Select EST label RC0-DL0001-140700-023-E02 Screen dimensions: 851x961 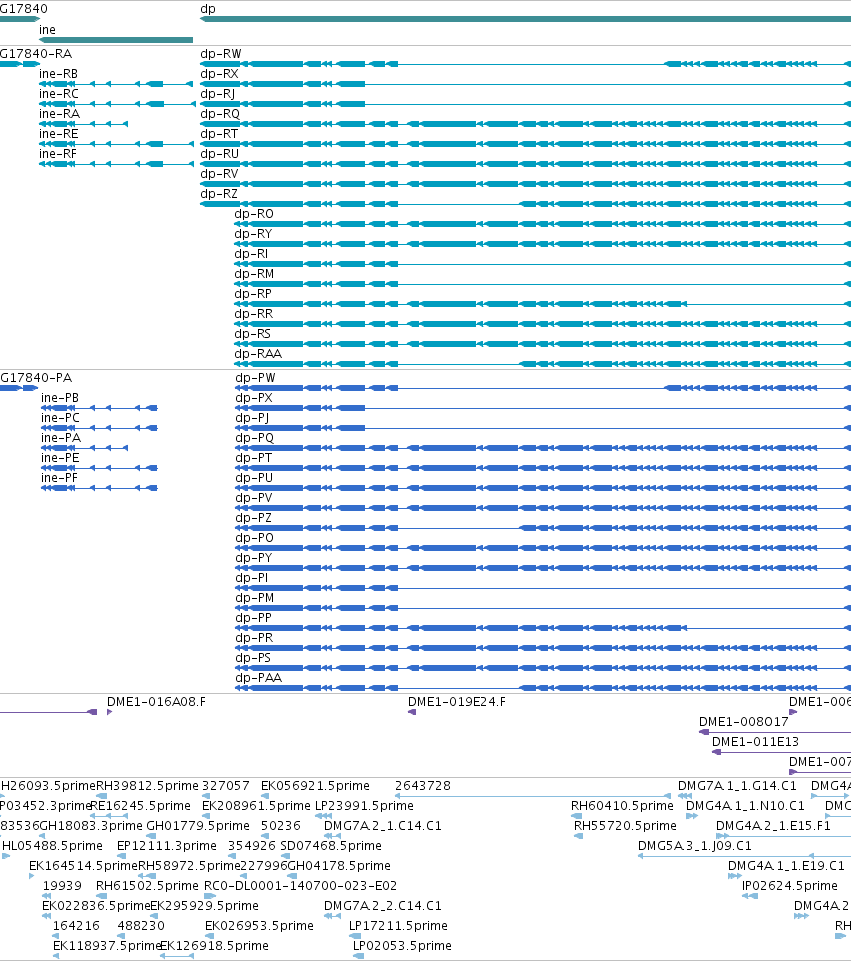(x=300, y=886)
